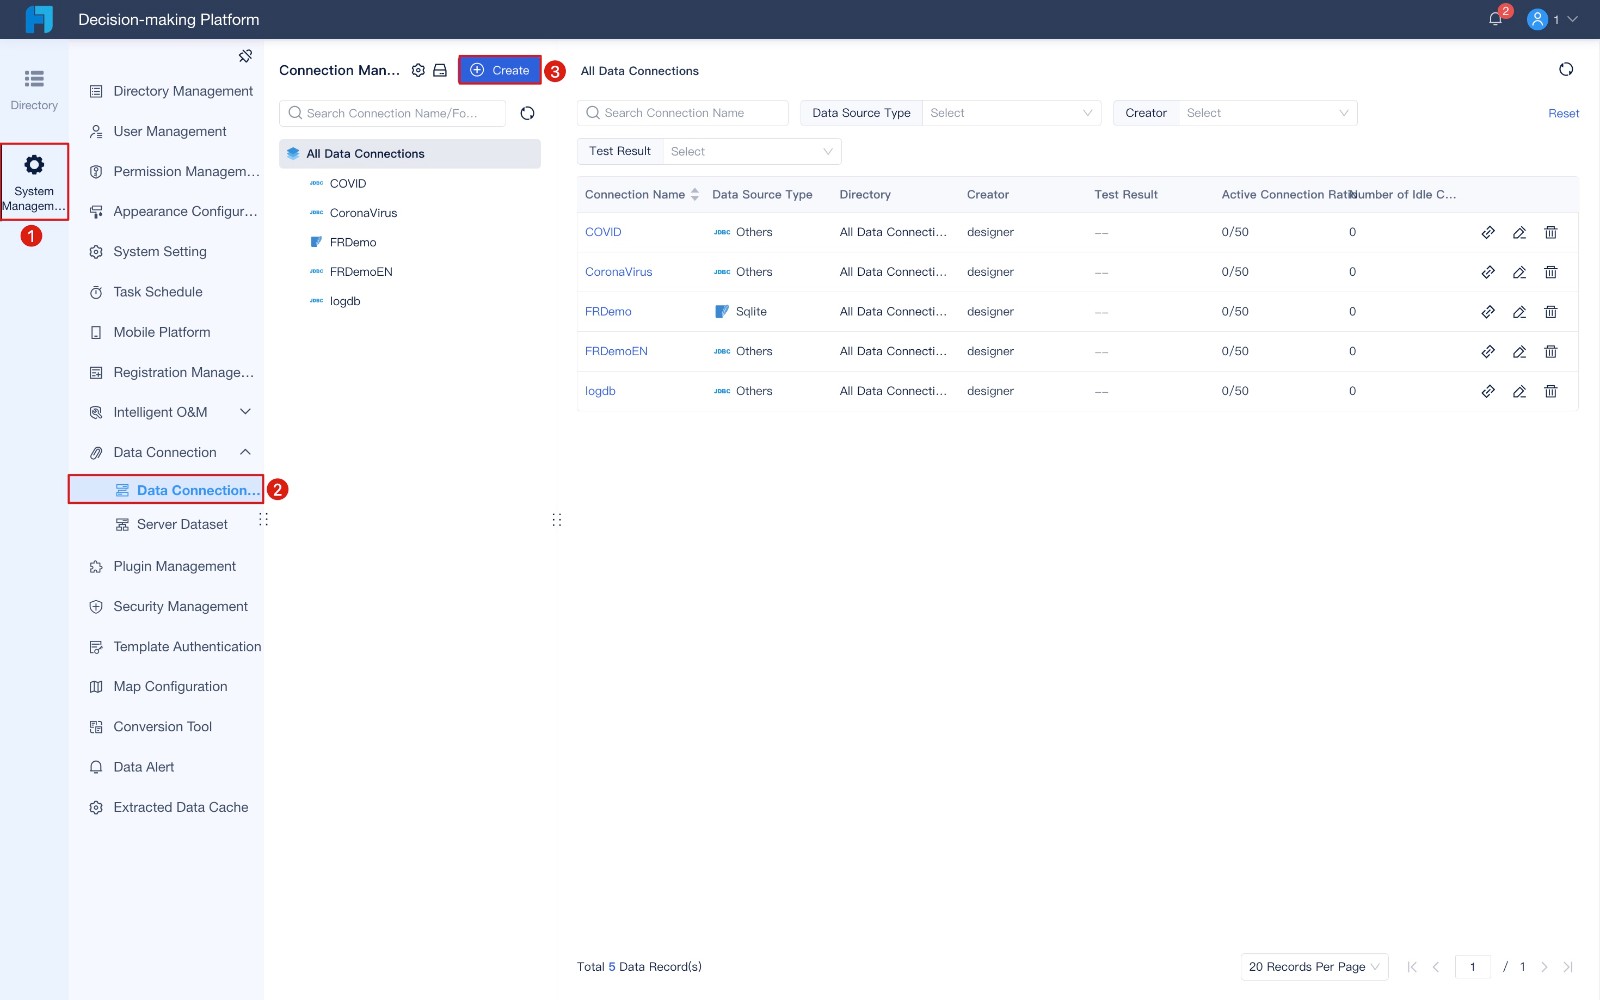Click the folder icon next to Create

440,70
